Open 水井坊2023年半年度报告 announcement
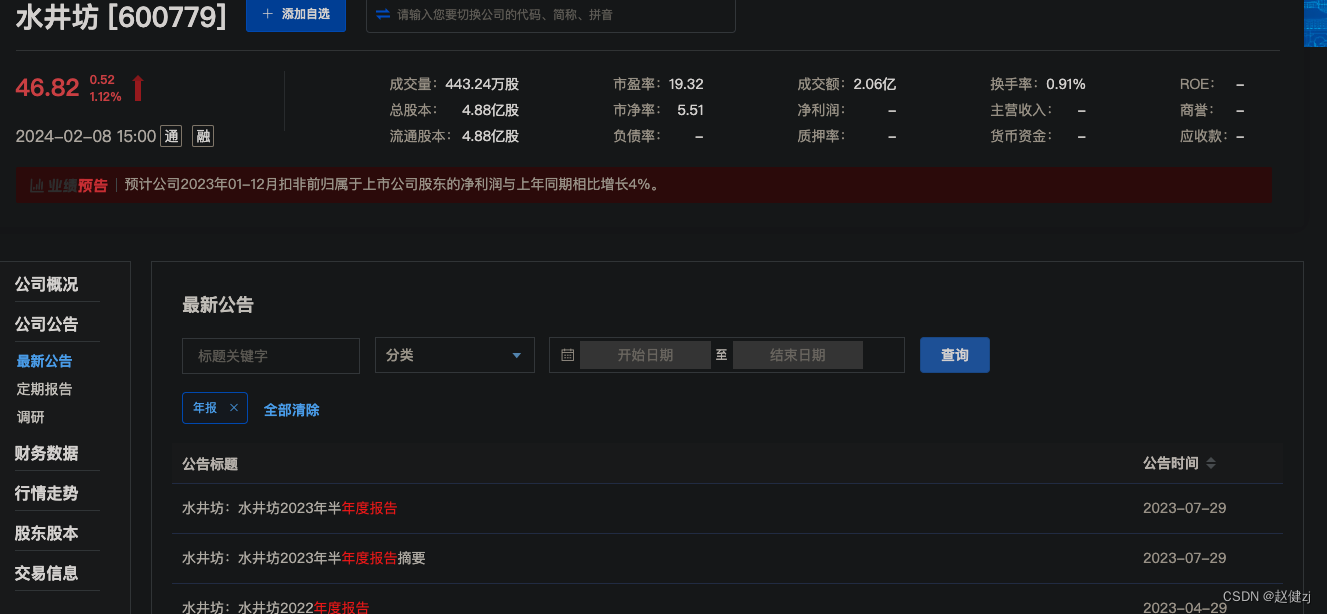 [x=290, y=508]
